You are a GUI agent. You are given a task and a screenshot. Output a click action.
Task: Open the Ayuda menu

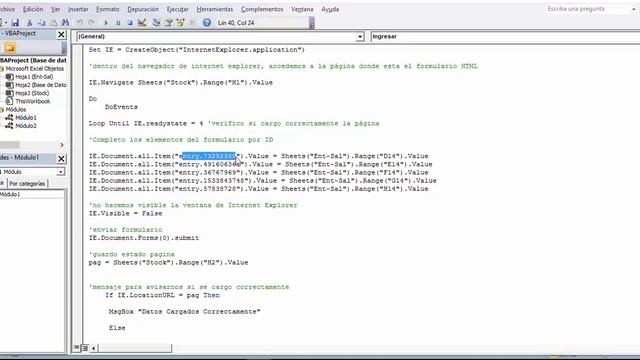[x=330, y=9]
